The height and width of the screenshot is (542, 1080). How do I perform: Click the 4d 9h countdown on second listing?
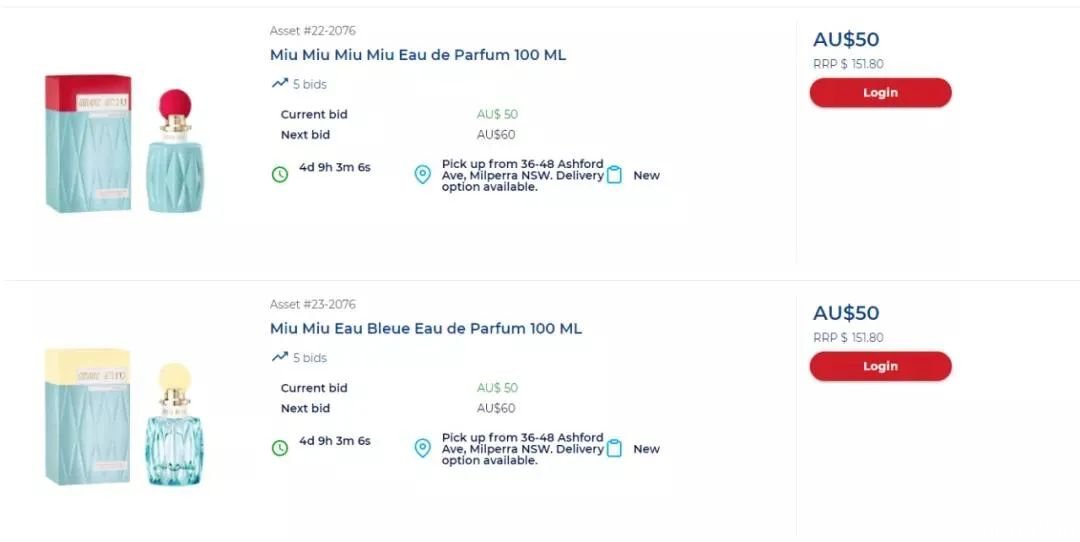coord(335,441)
